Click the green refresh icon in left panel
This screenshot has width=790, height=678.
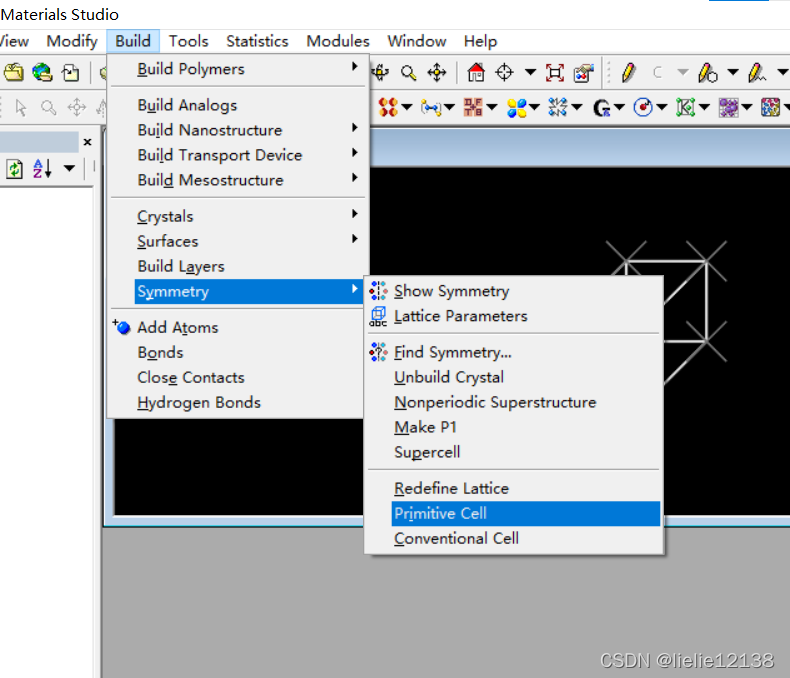coord(15,169)
